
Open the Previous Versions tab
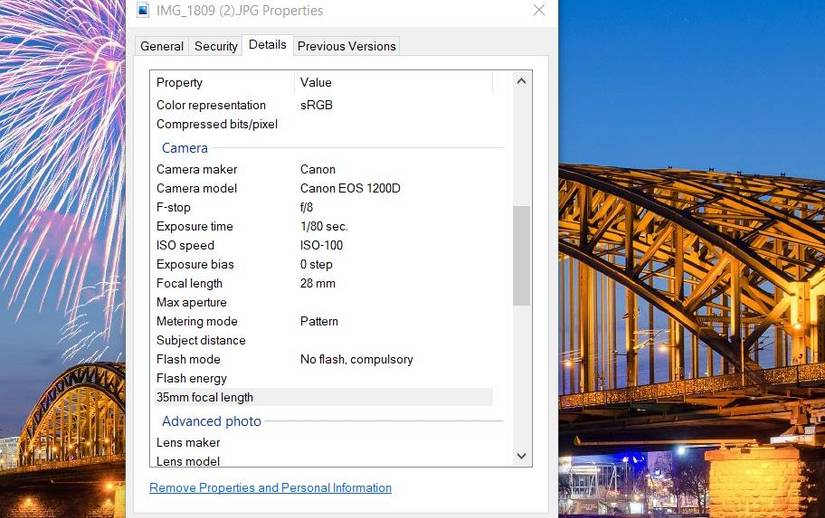pyautogui.click(x=346, y=46)
